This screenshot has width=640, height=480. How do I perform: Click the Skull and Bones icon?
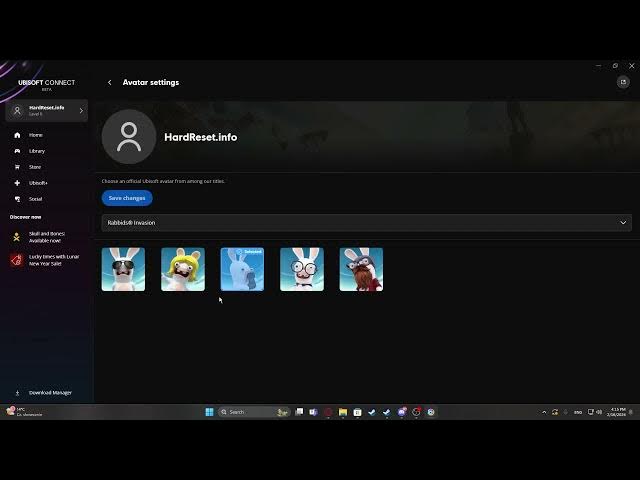(x=17, y=237)
